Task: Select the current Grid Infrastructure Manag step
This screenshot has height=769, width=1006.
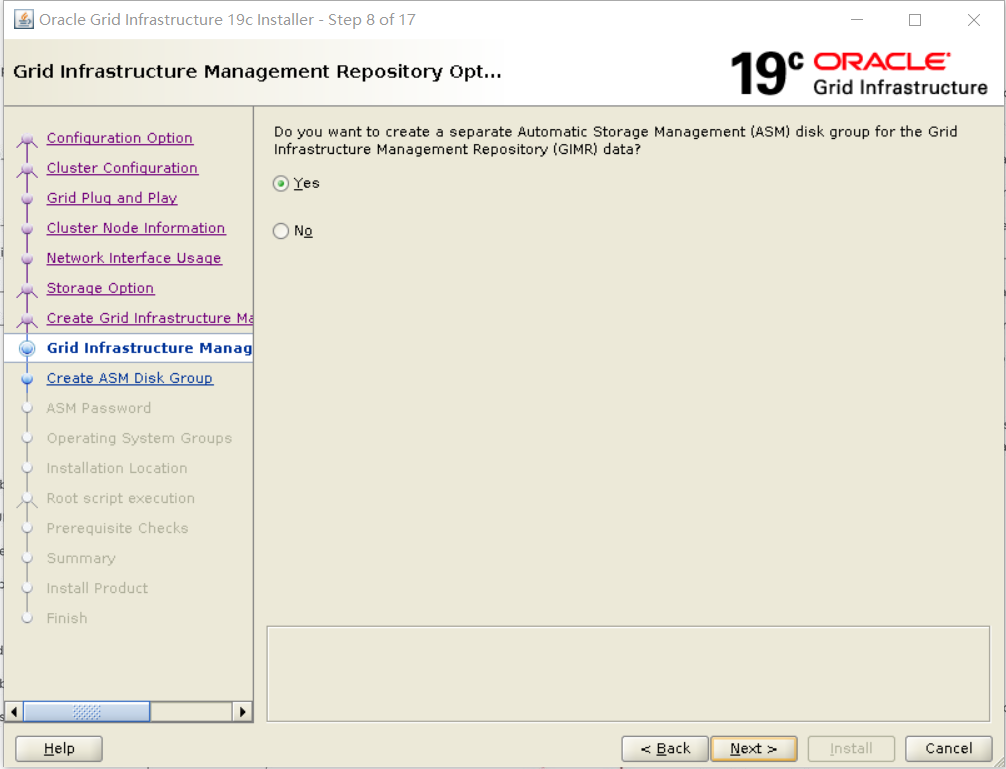Action: pos(149,348)
